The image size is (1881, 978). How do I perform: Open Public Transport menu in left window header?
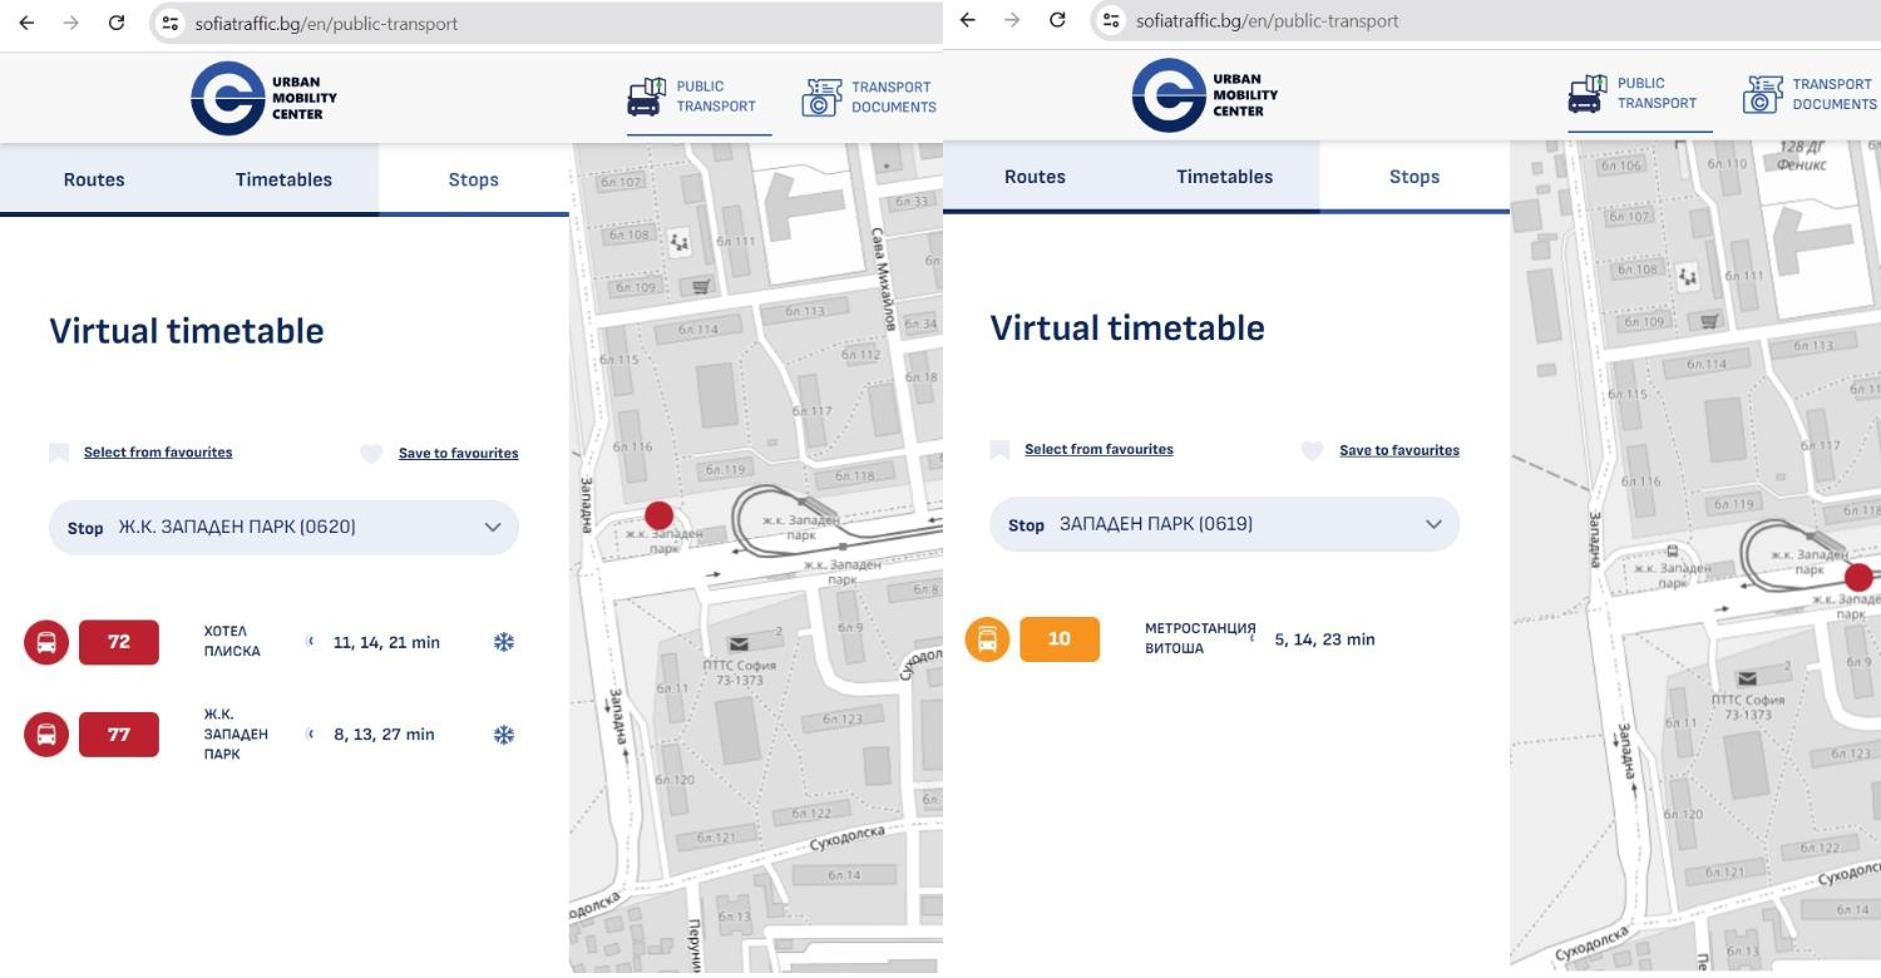click(x=692, y=97)
